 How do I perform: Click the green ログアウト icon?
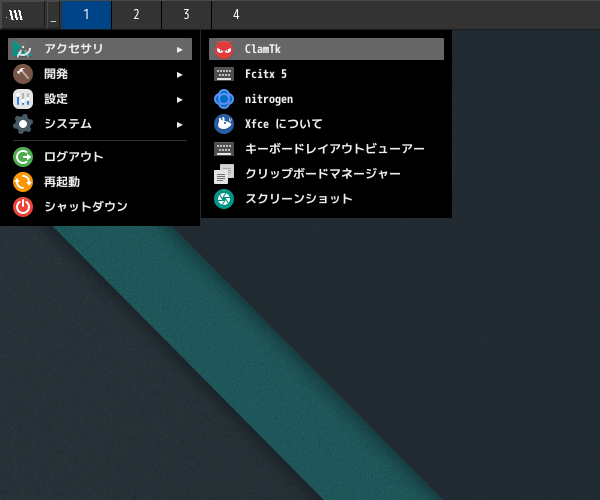point(23,157)
